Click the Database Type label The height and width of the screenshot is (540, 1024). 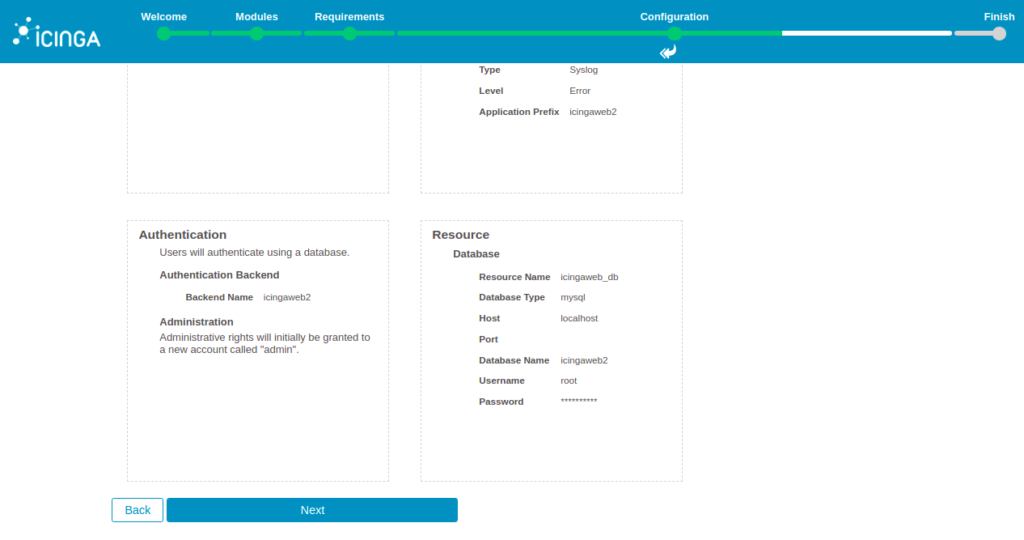tap(512, 297)
